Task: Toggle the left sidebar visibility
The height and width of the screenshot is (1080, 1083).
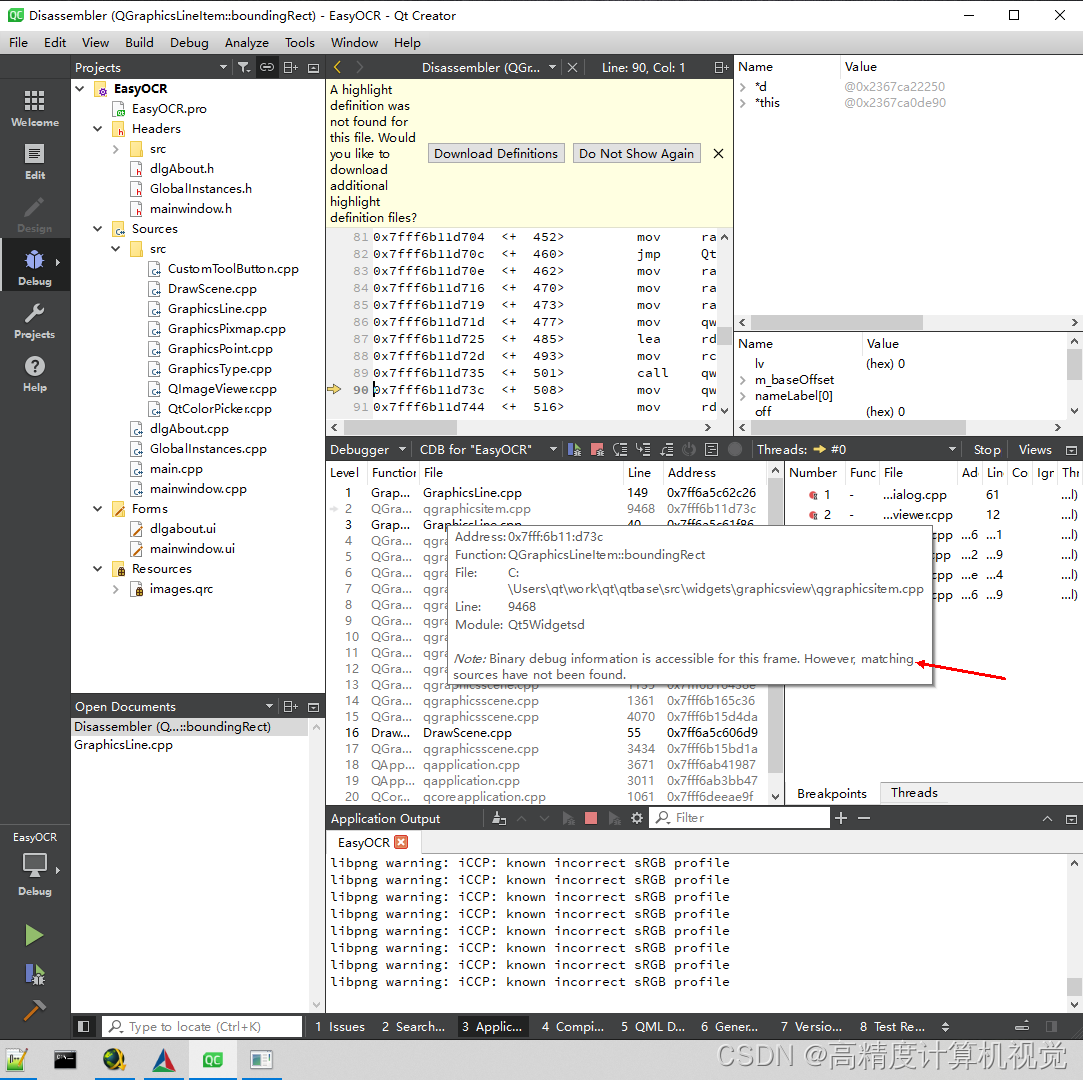Action: [x=84, y=1027]
